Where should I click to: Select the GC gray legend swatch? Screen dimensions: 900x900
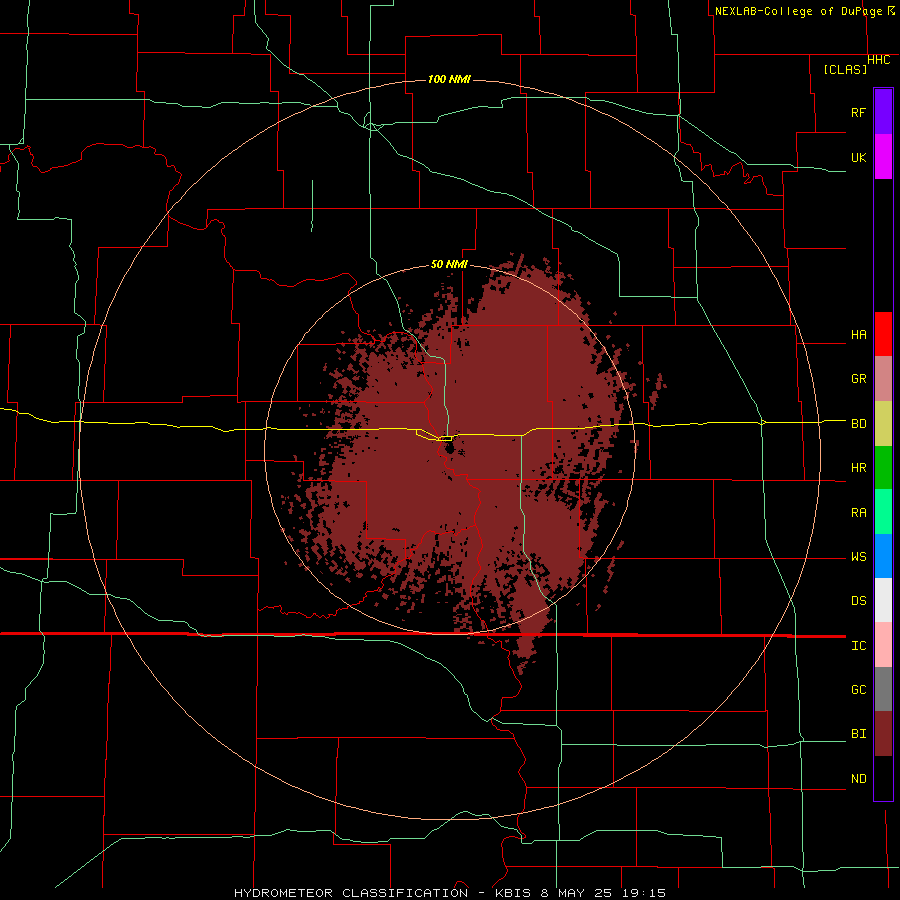click(x=883, y=689)
